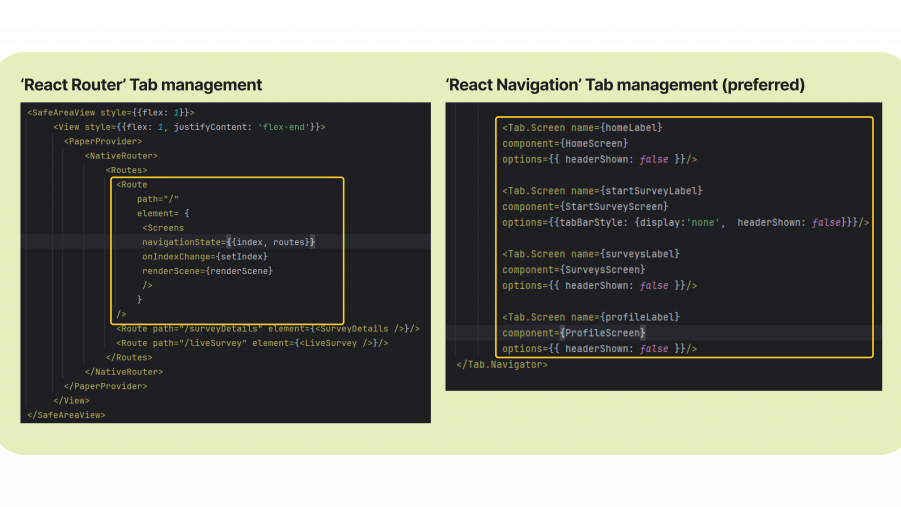
Task: Click the 'React Navigation' Tab management heading
Action: [625, 85]
